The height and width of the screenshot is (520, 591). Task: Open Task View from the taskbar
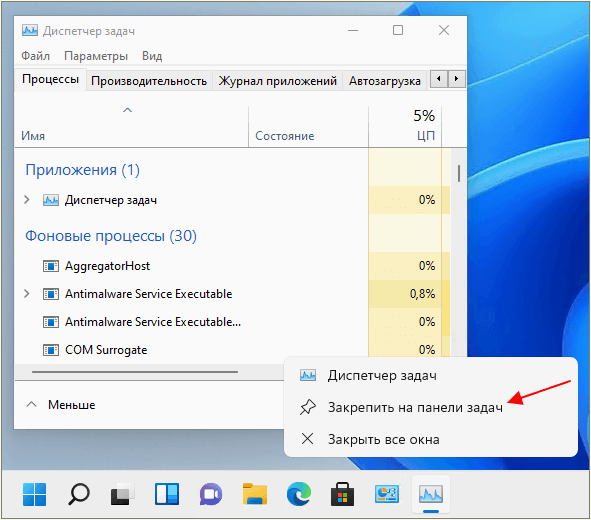tap(122, 494)
